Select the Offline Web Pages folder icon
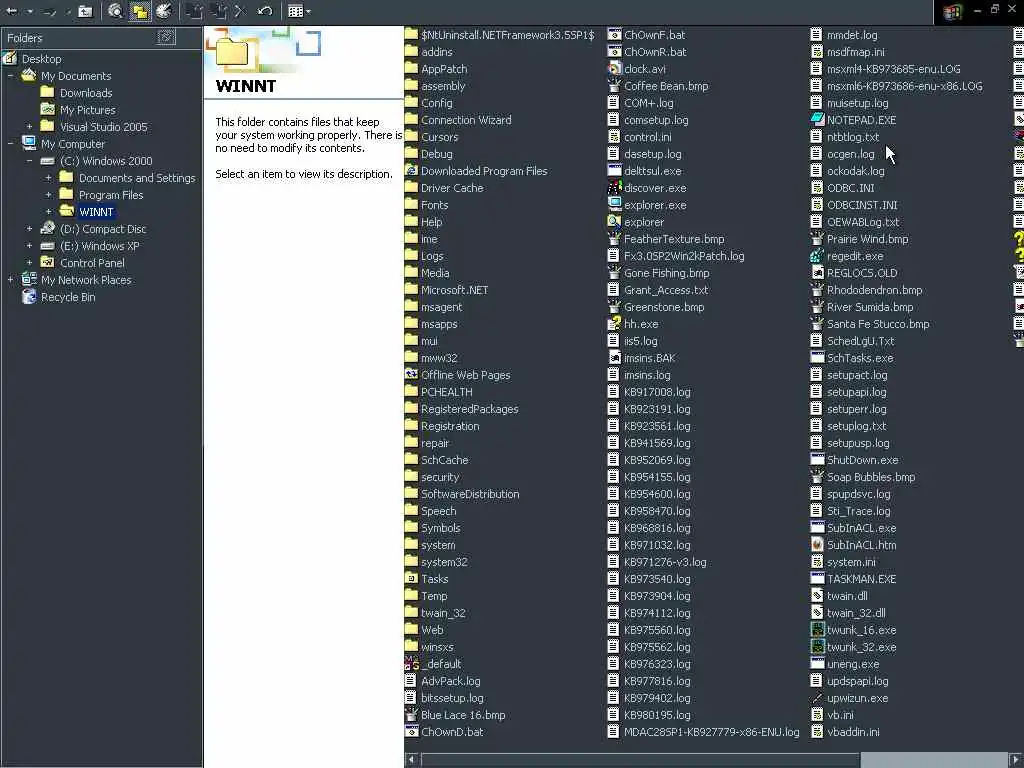This screenshot has height=768, width=1024. pyautogui.click(x=411, y=374)
